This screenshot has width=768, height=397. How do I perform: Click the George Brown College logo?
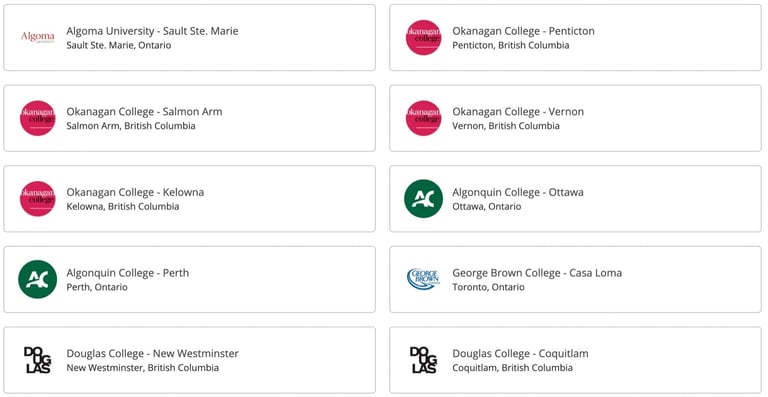(x=423, y=279)
